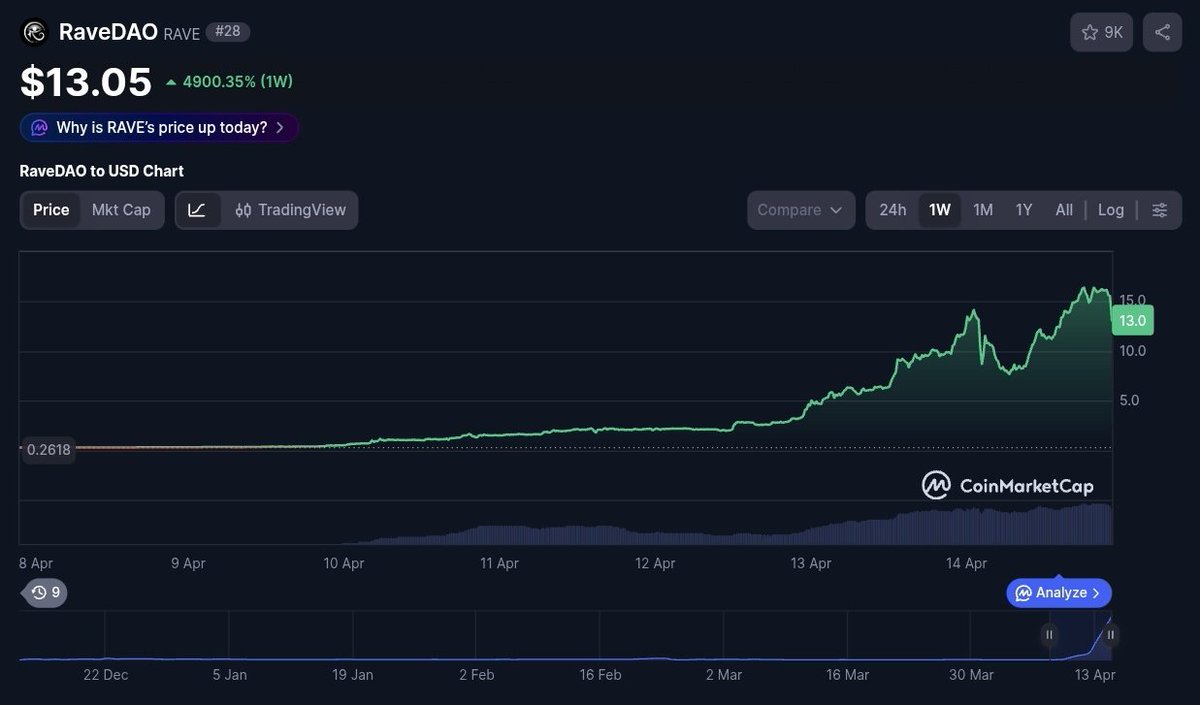This screenshot has height=705, width=1200.
Task: Click the RAVE ticker symbol text
Action: coord(182,33)
